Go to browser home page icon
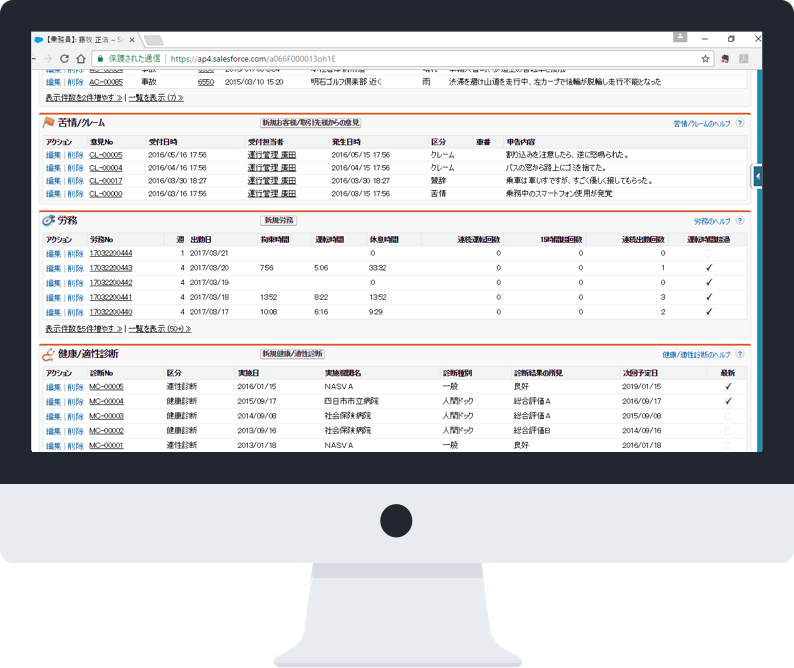 point(81,59)
